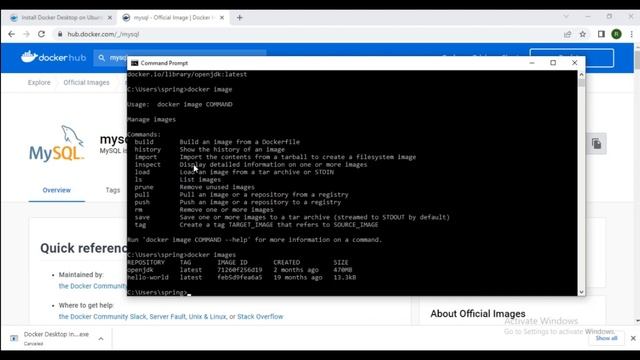This screenshot has height=360, width=640.
Task: Open the Docker Community link
Action: [93, 286]
